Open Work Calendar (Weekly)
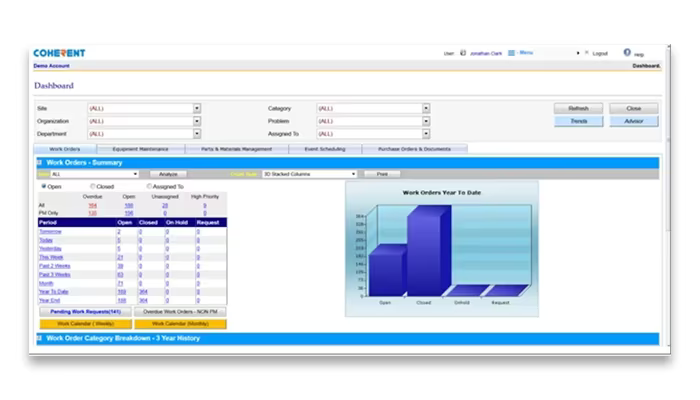Image resolution: width=700 pixels, height=400 pixels. [x=85, y=324]
